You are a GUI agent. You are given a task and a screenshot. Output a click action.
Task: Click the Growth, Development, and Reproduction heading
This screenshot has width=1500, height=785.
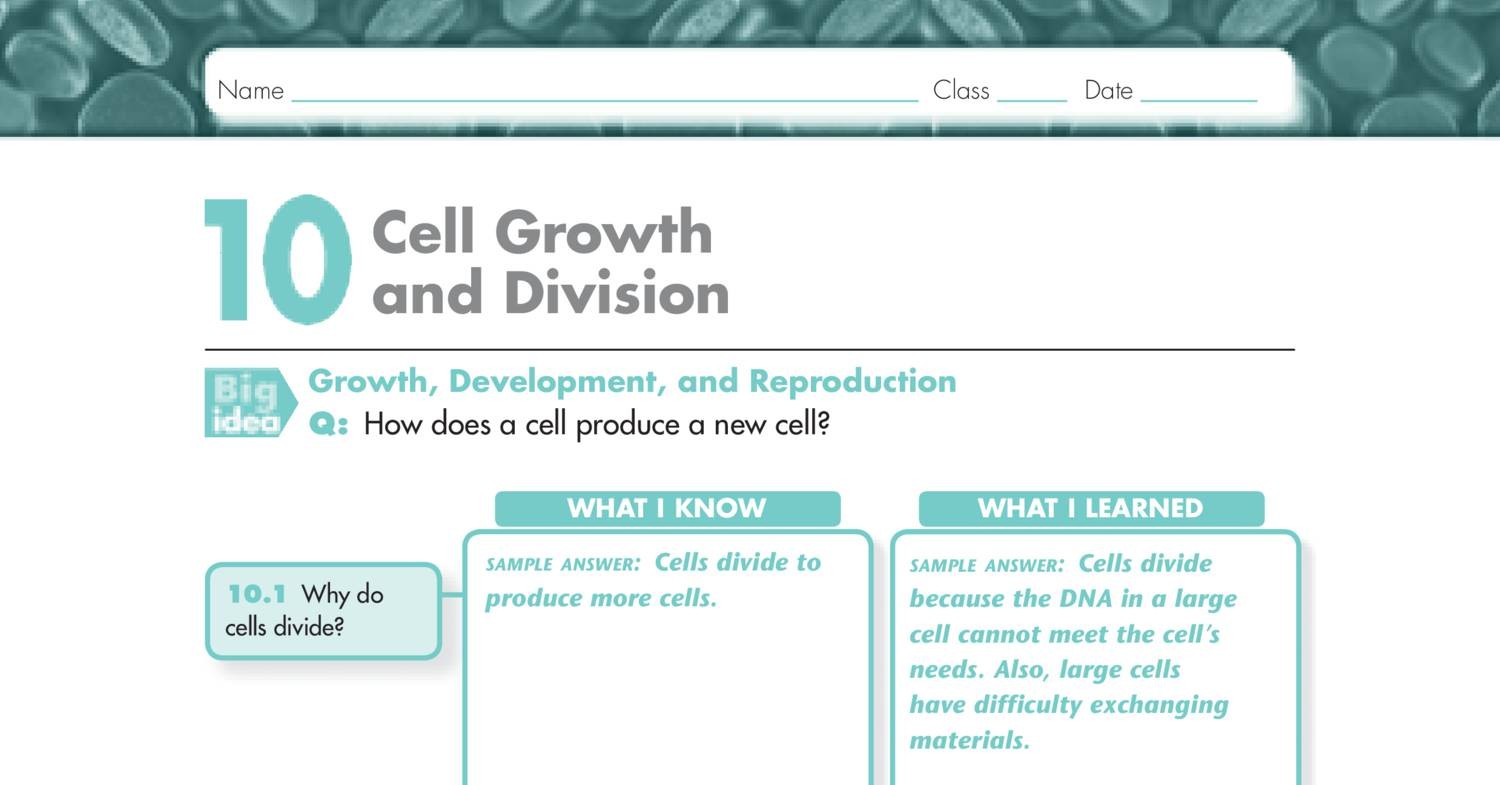[632, 381]
